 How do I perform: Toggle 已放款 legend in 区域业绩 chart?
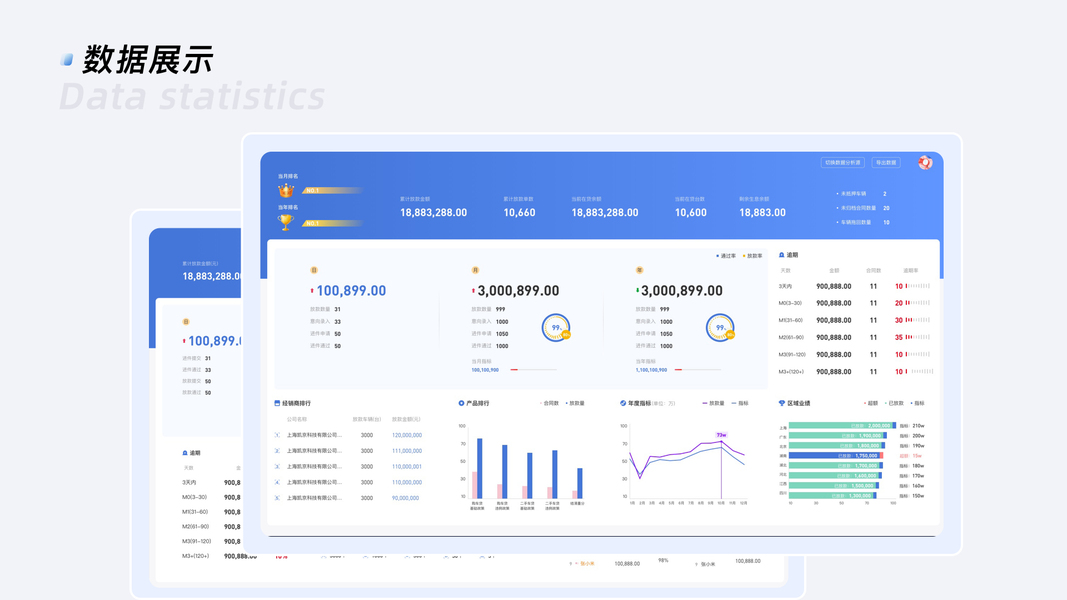point(894,403)
